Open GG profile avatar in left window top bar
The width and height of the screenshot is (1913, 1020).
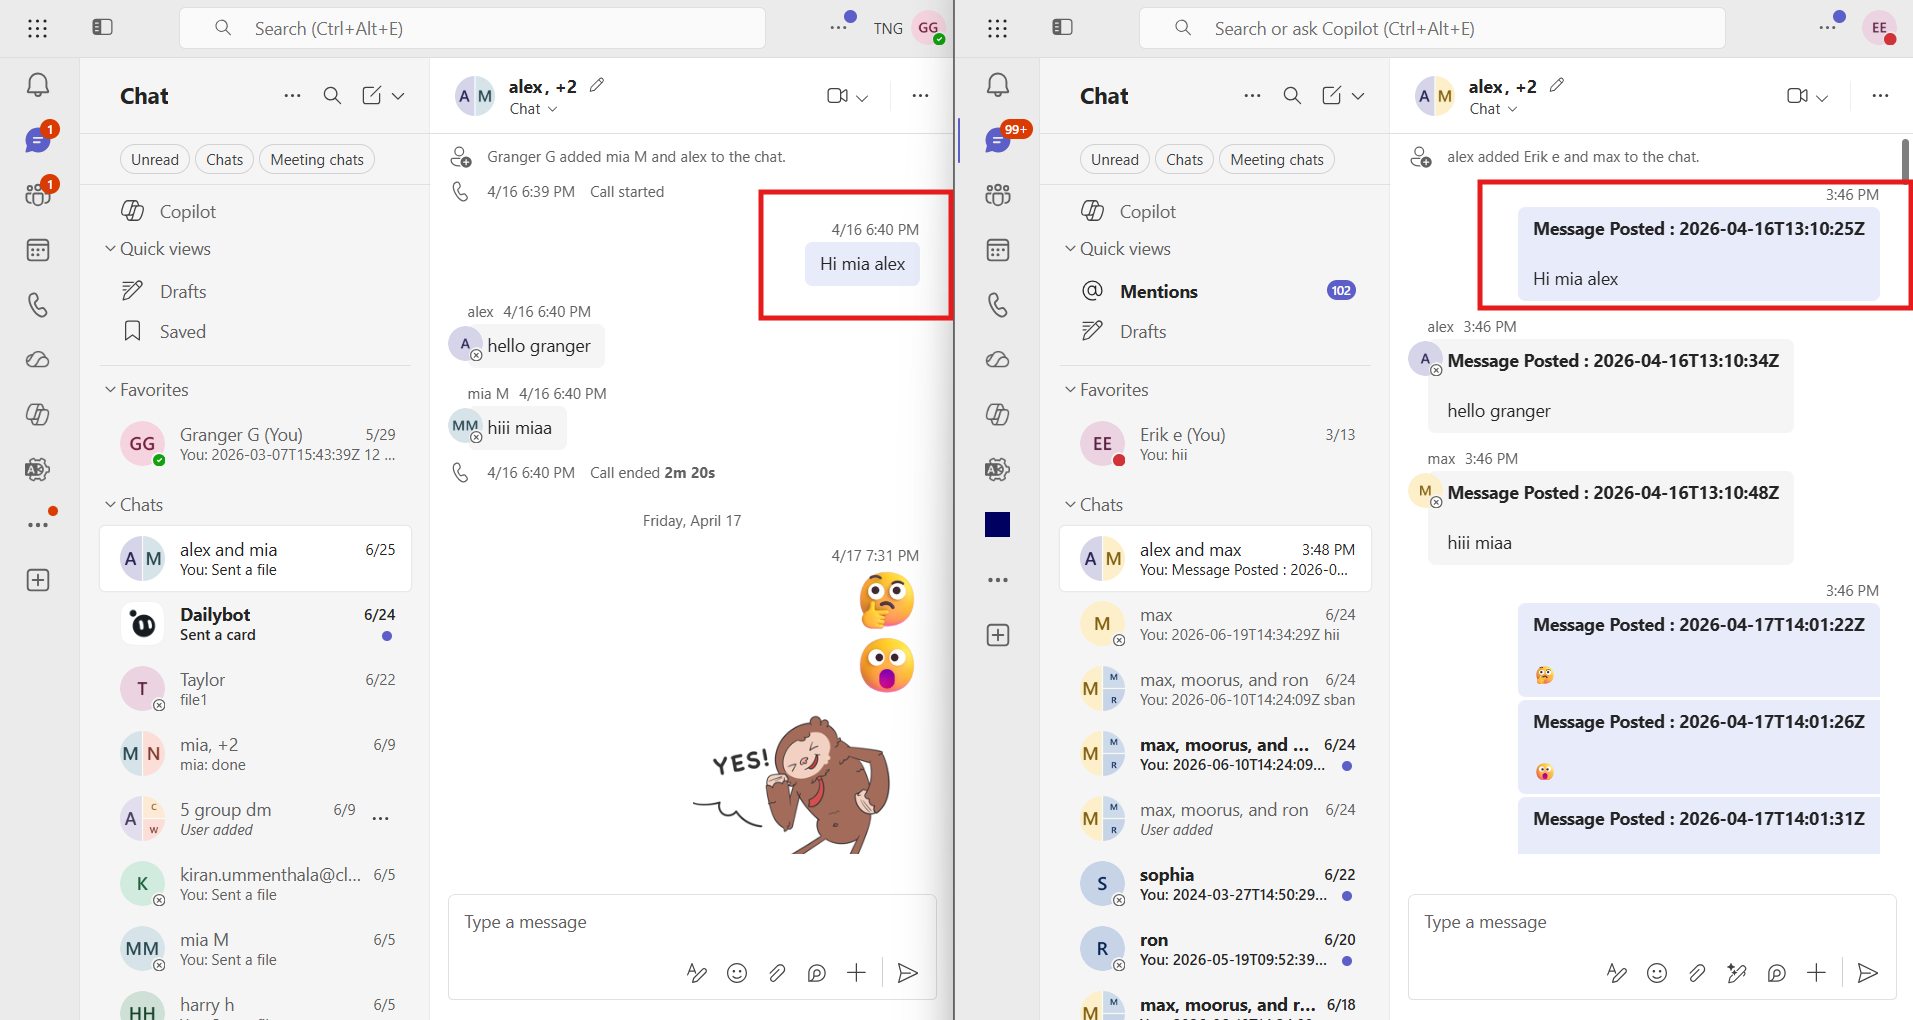point(929,28)
